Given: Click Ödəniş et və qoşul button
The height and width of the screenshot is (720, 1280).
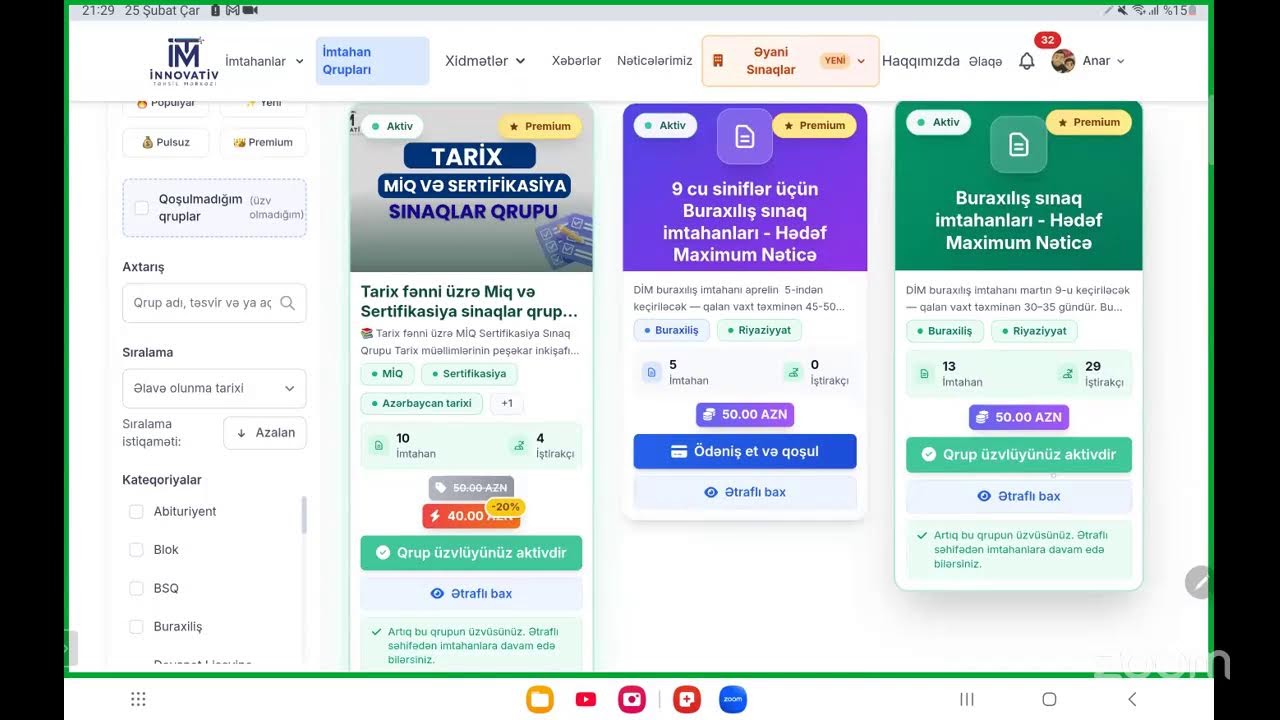Looking at the screenshot, I should coord(745,451).
